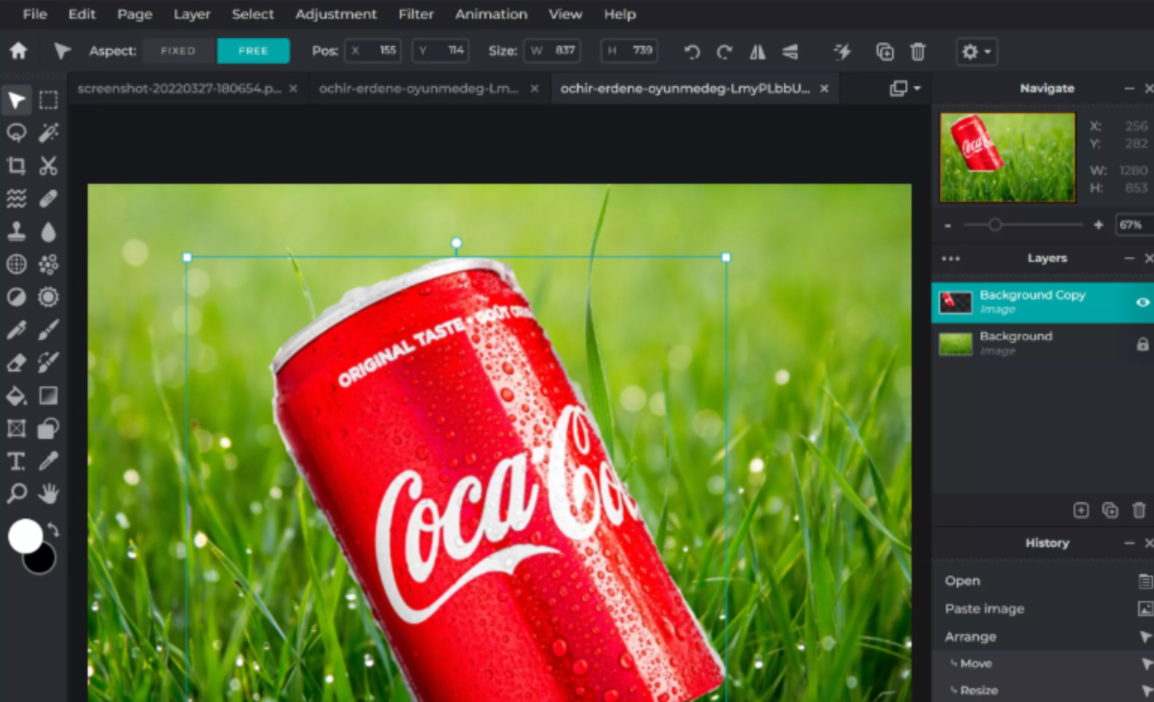Pick up the Clone Stamp tool
The width and height of the screenshot is (1154, 702).
(x=17, y=232)
